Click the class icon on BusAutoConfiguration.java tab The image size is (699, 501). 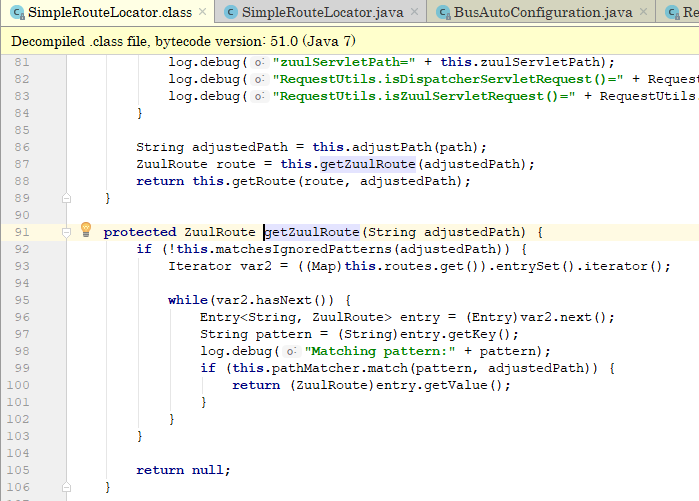(x=443, y=12)
